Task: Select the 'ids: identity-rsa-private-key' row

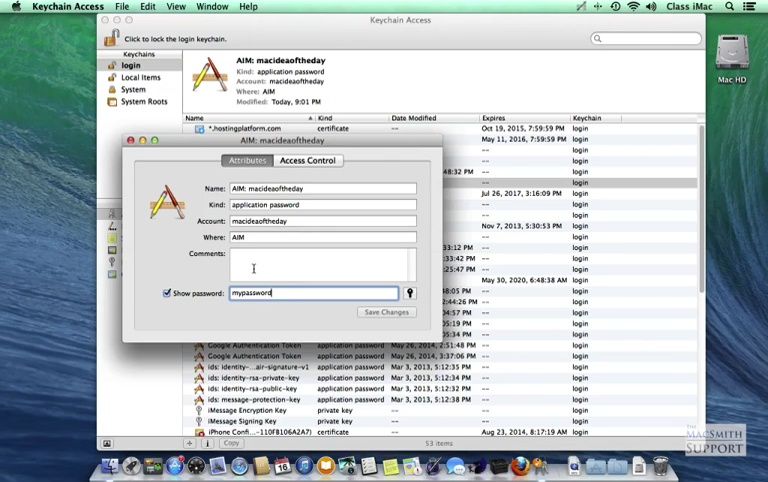Action: pyautogui.click(x=441, y=378)
